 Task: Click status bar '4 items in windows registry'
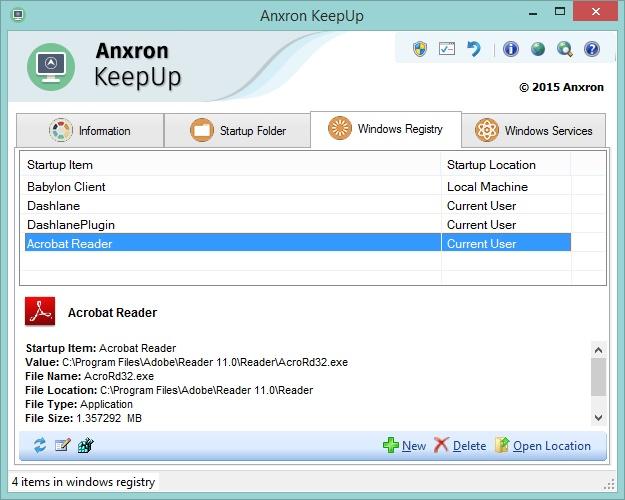[x=83, y=482]
